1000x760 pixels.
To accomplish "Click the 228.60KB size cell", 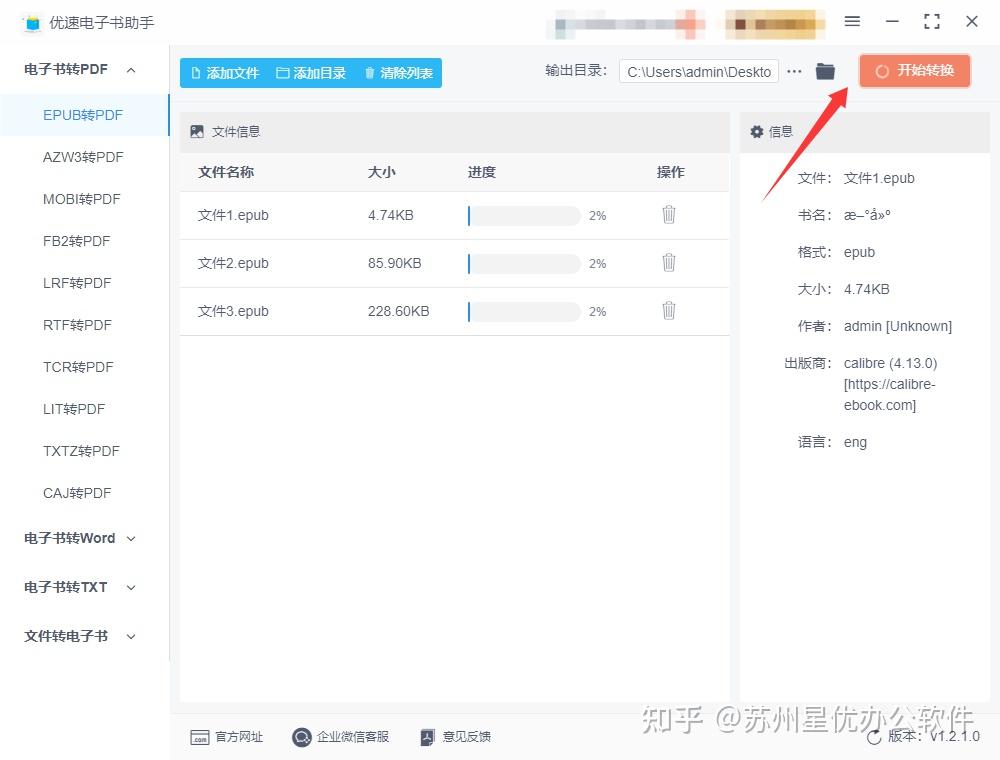I will coord(399,311).
